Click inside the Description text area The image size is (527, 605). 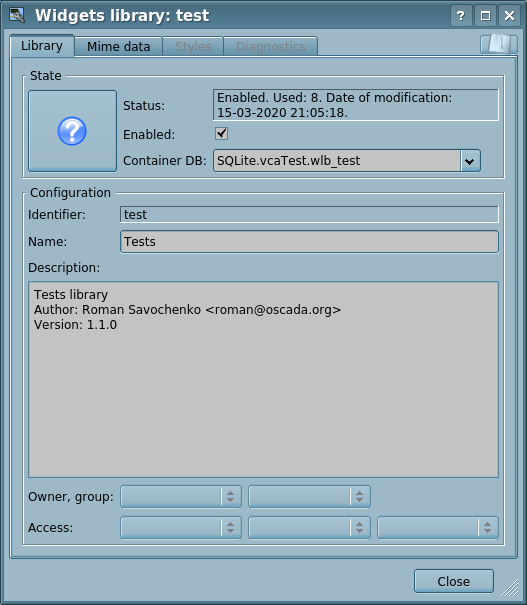pos(264,380)
